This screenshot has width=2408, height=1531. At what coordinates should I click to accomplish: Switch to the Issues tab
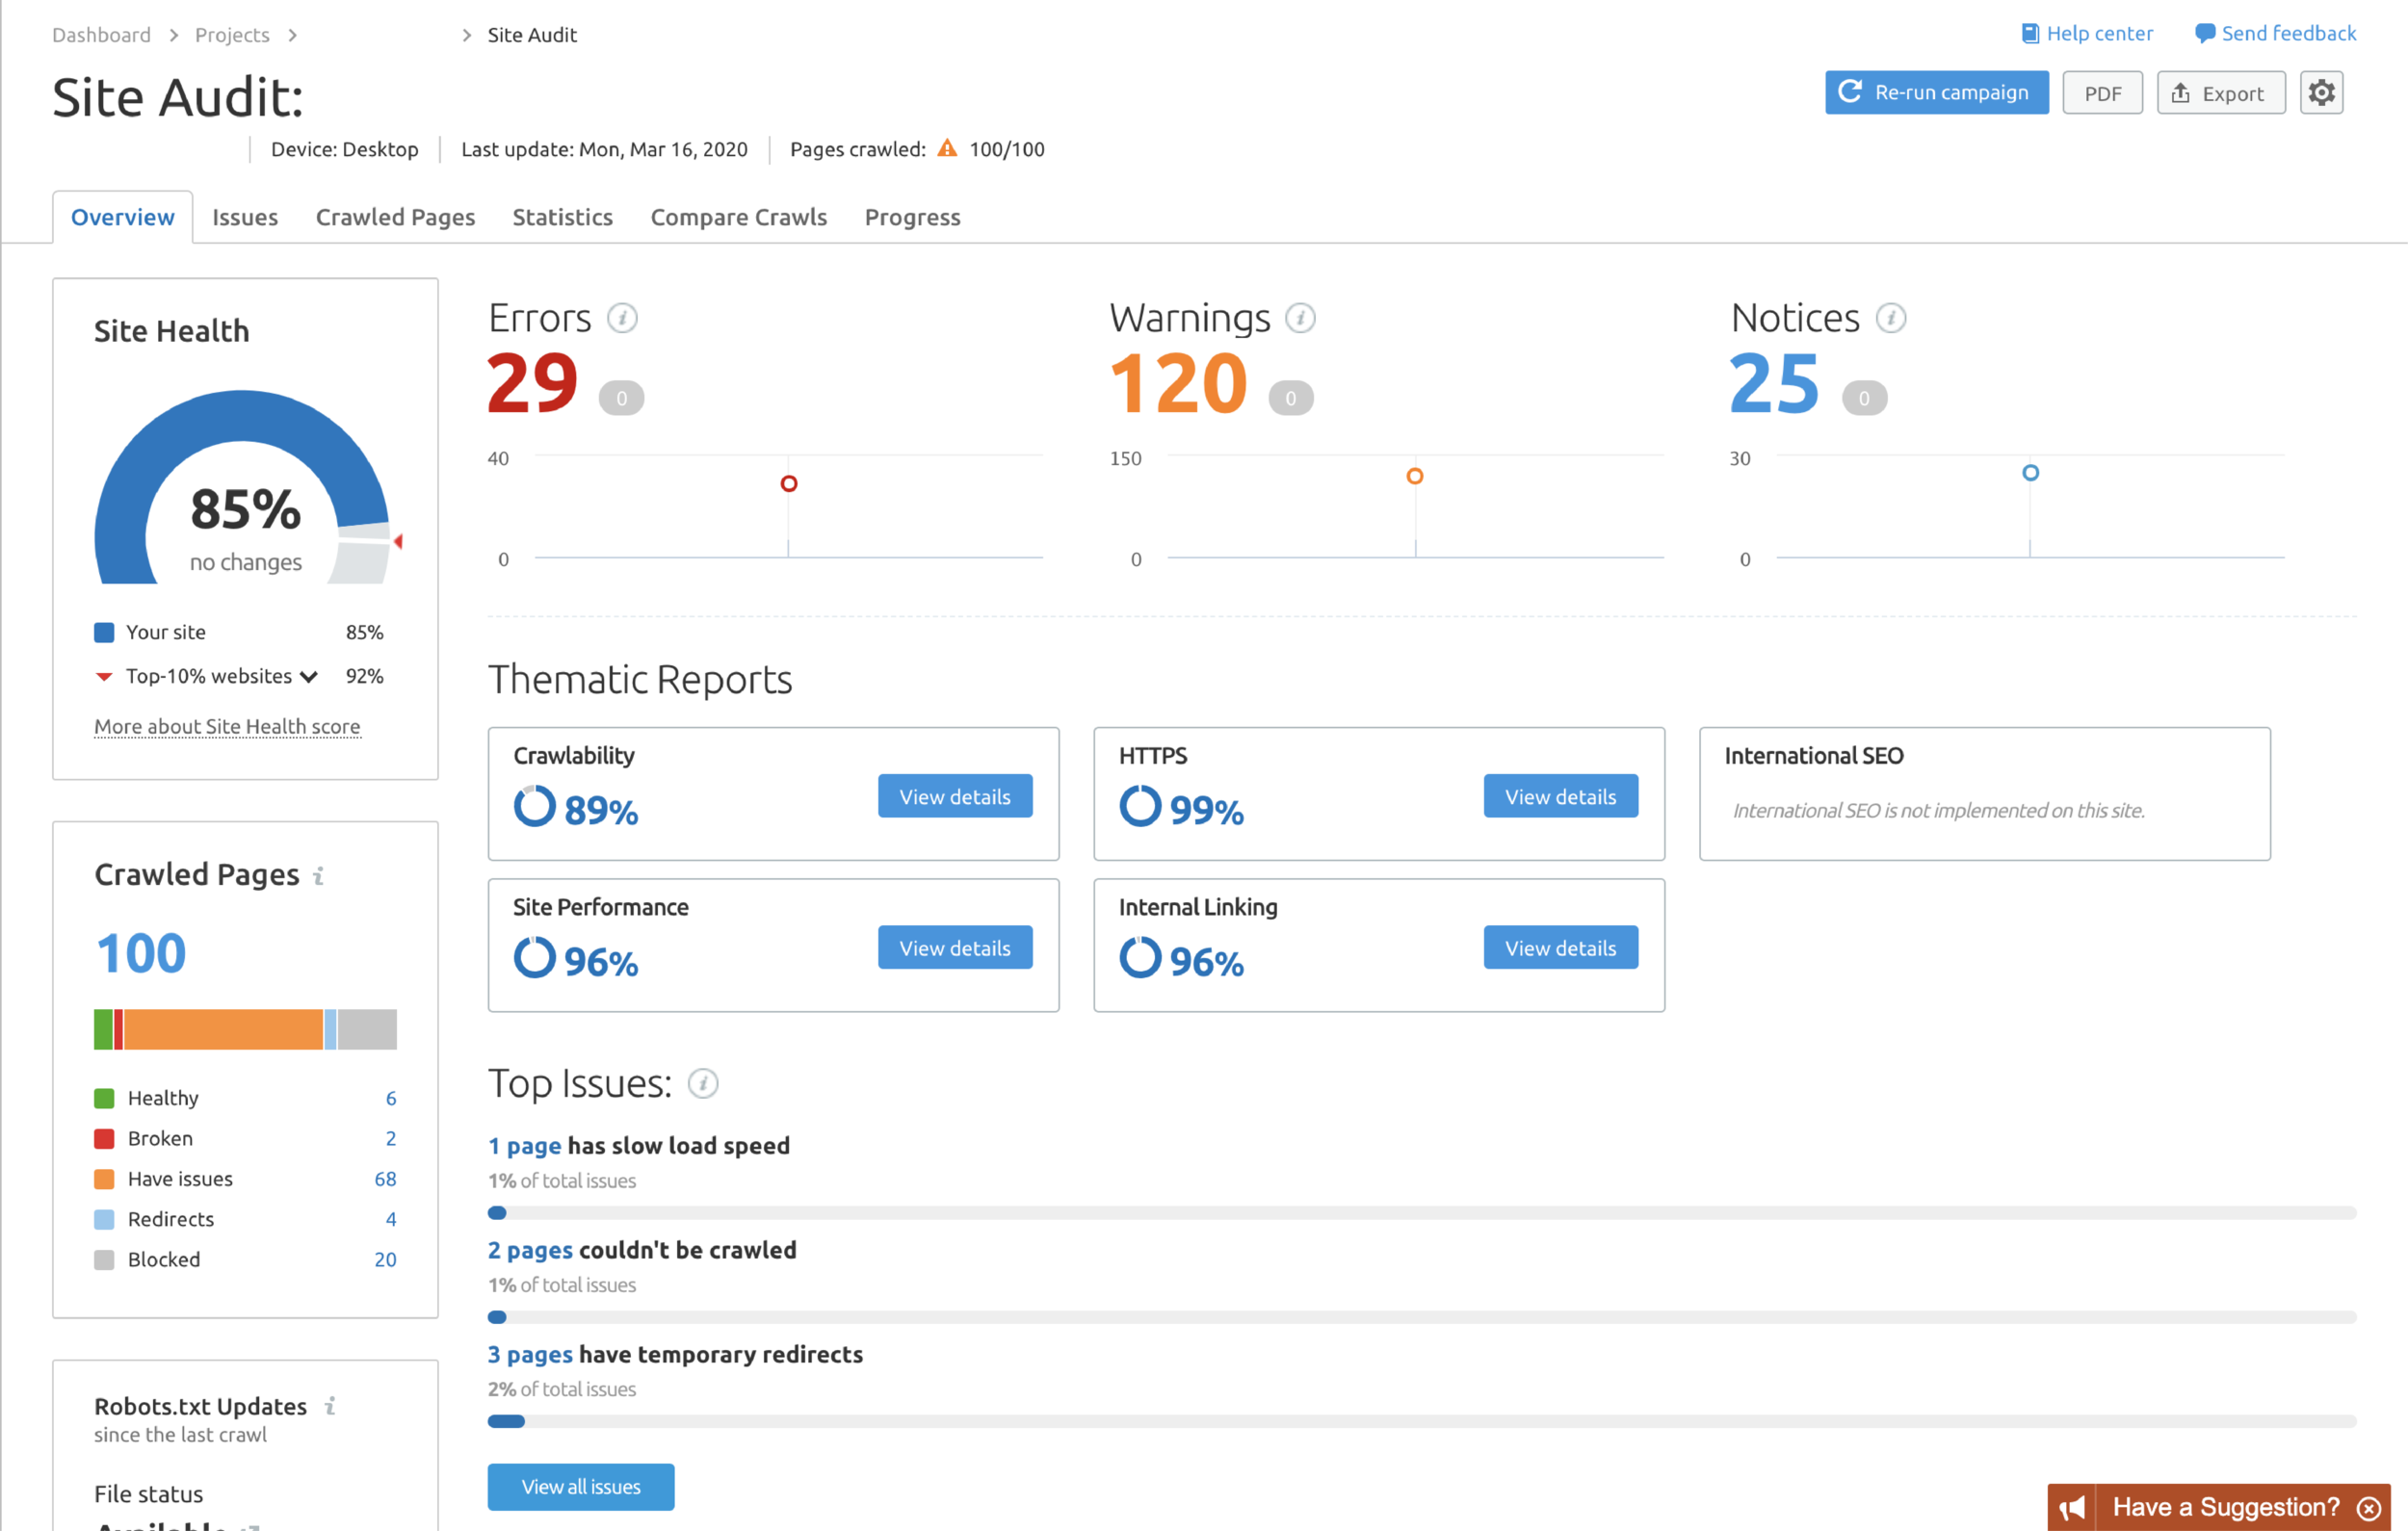tap(245, 217)
